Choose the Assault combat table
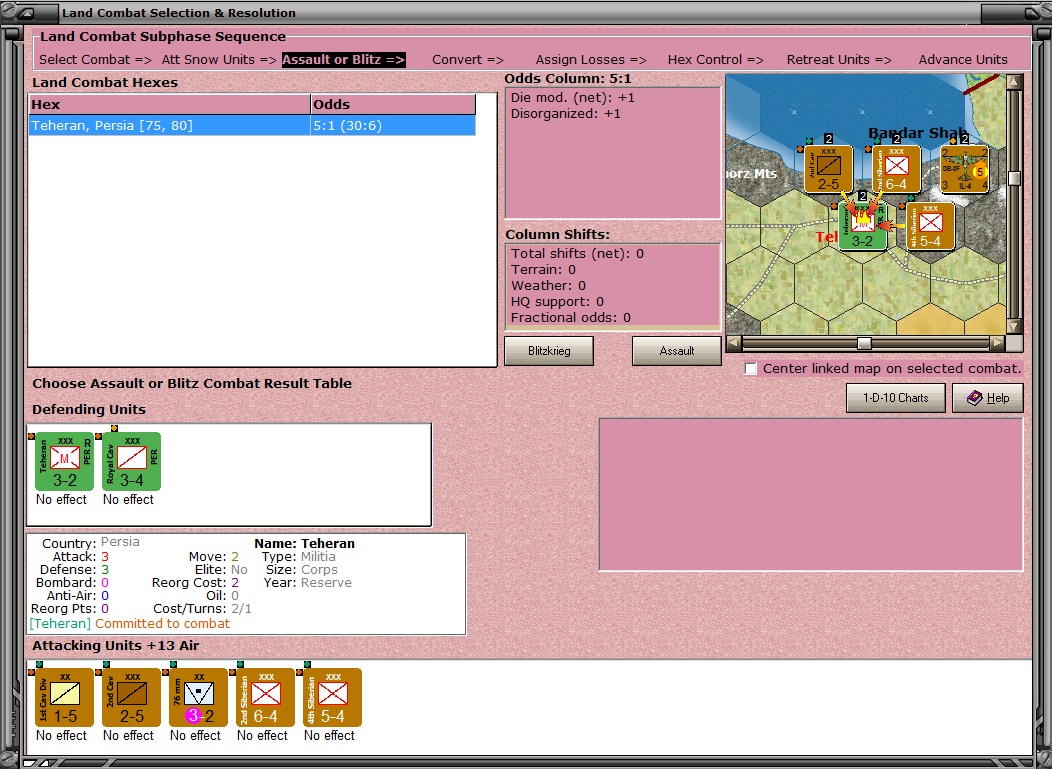The image size is (1052, 769). (676, 351)
